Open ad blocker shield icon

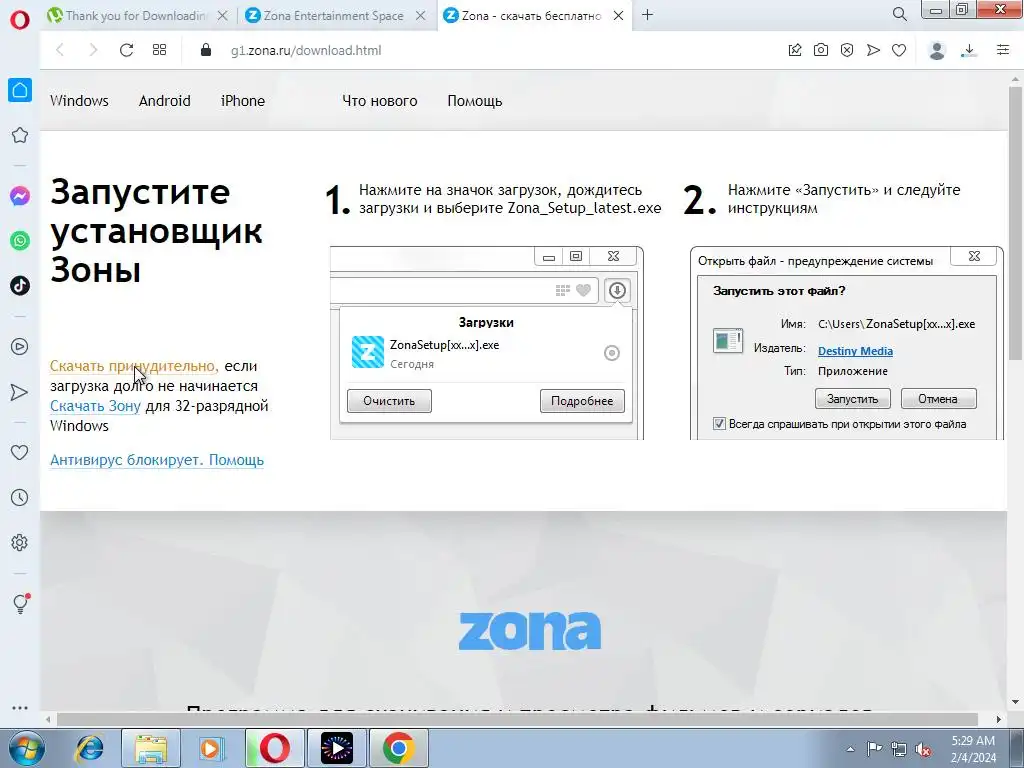pyautogui.click(x=847, y=50)
